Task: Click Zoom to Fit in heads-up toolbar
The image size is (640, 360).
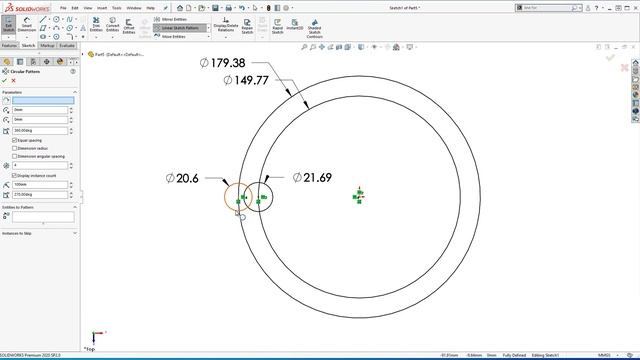Action: (x=304, y=47)
